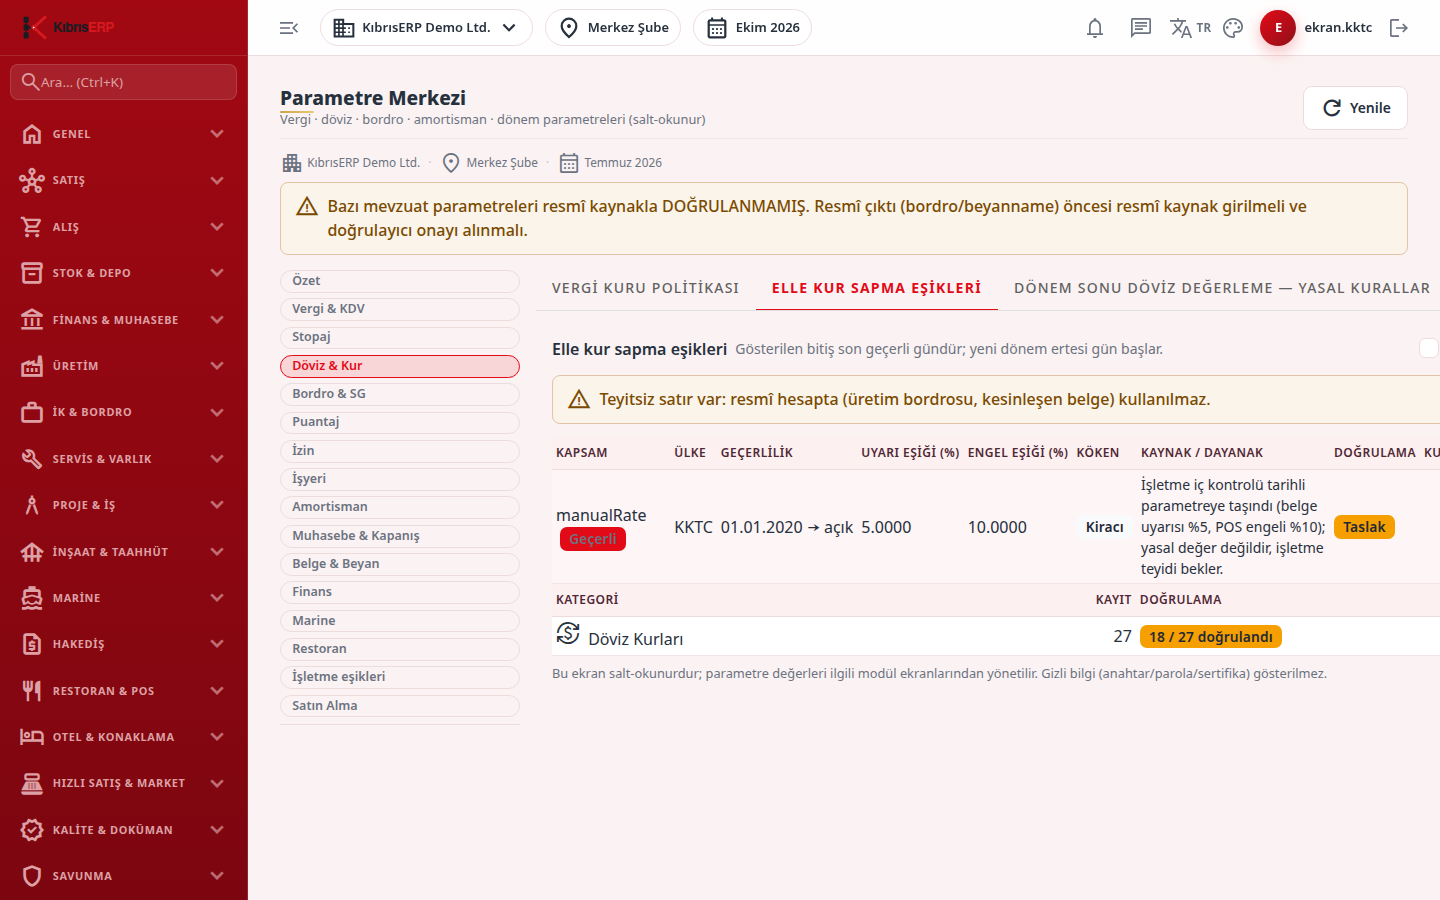Click the Geçerli badge under manualRate
This screenshot has height=900, width=1440.
point(593,539)
